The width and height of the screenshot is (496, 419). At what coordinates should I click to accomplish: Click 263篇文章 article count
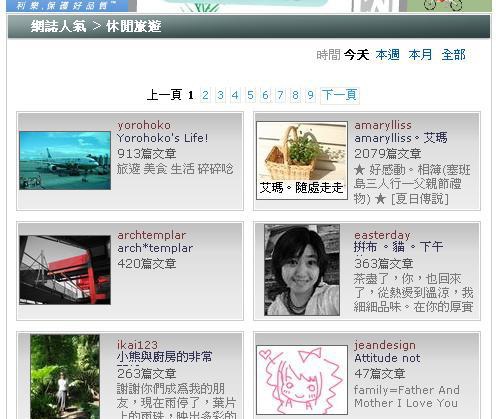tap(147, 374)
